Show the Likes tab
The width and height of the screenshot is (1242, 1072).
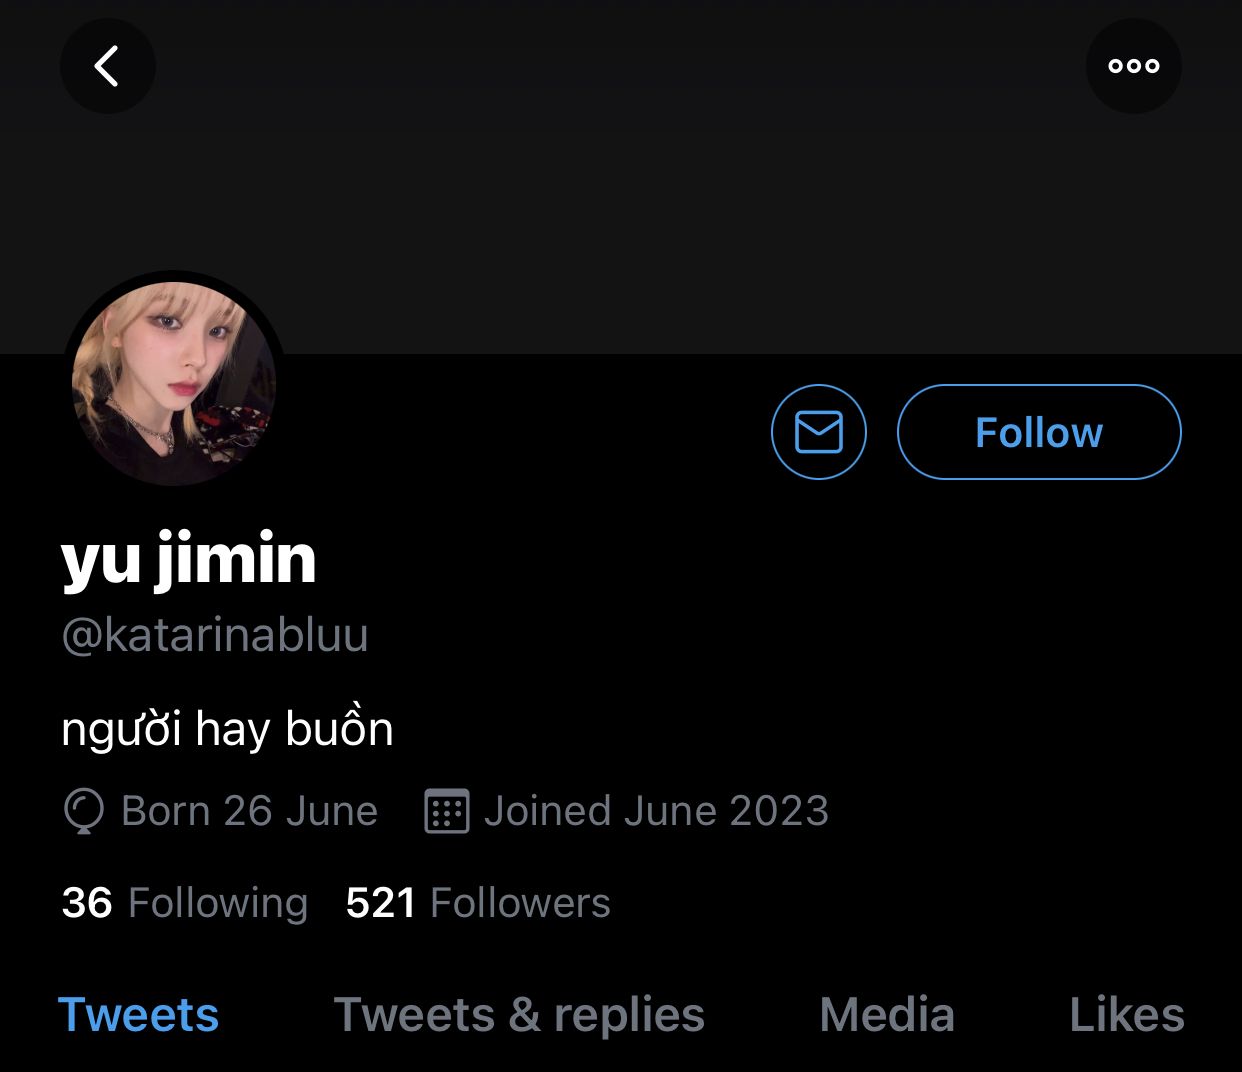pyautogui.click(x=1126, y=1015)
